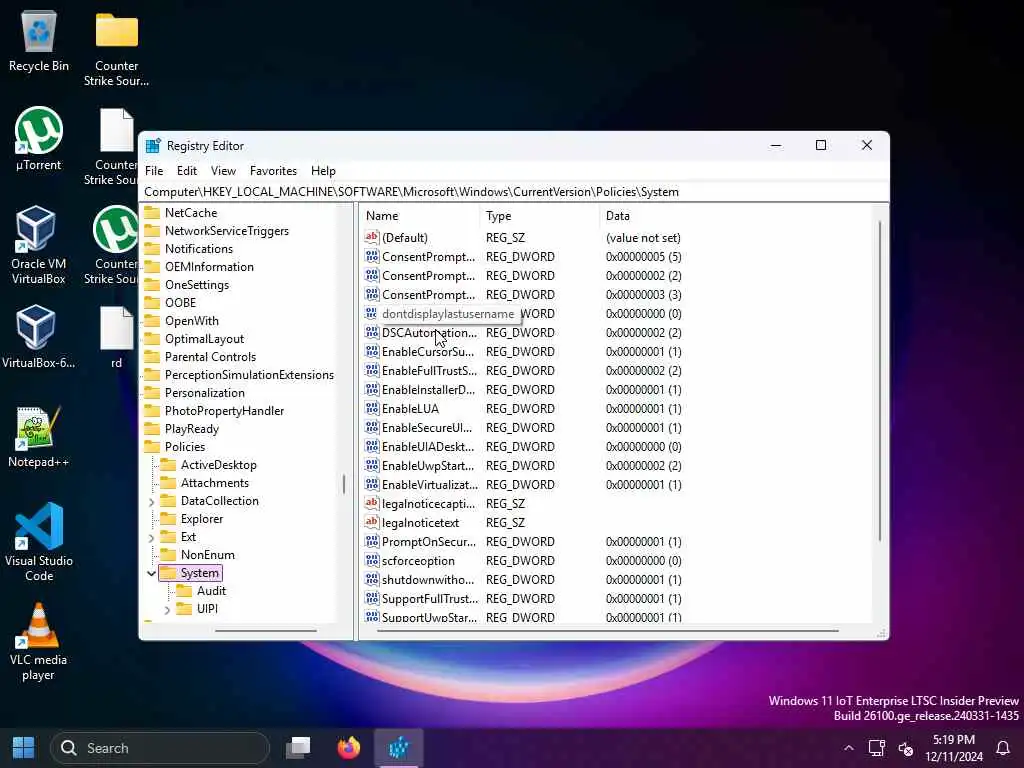Open the µTorrent desktop shortcut

tap(39, 139)
